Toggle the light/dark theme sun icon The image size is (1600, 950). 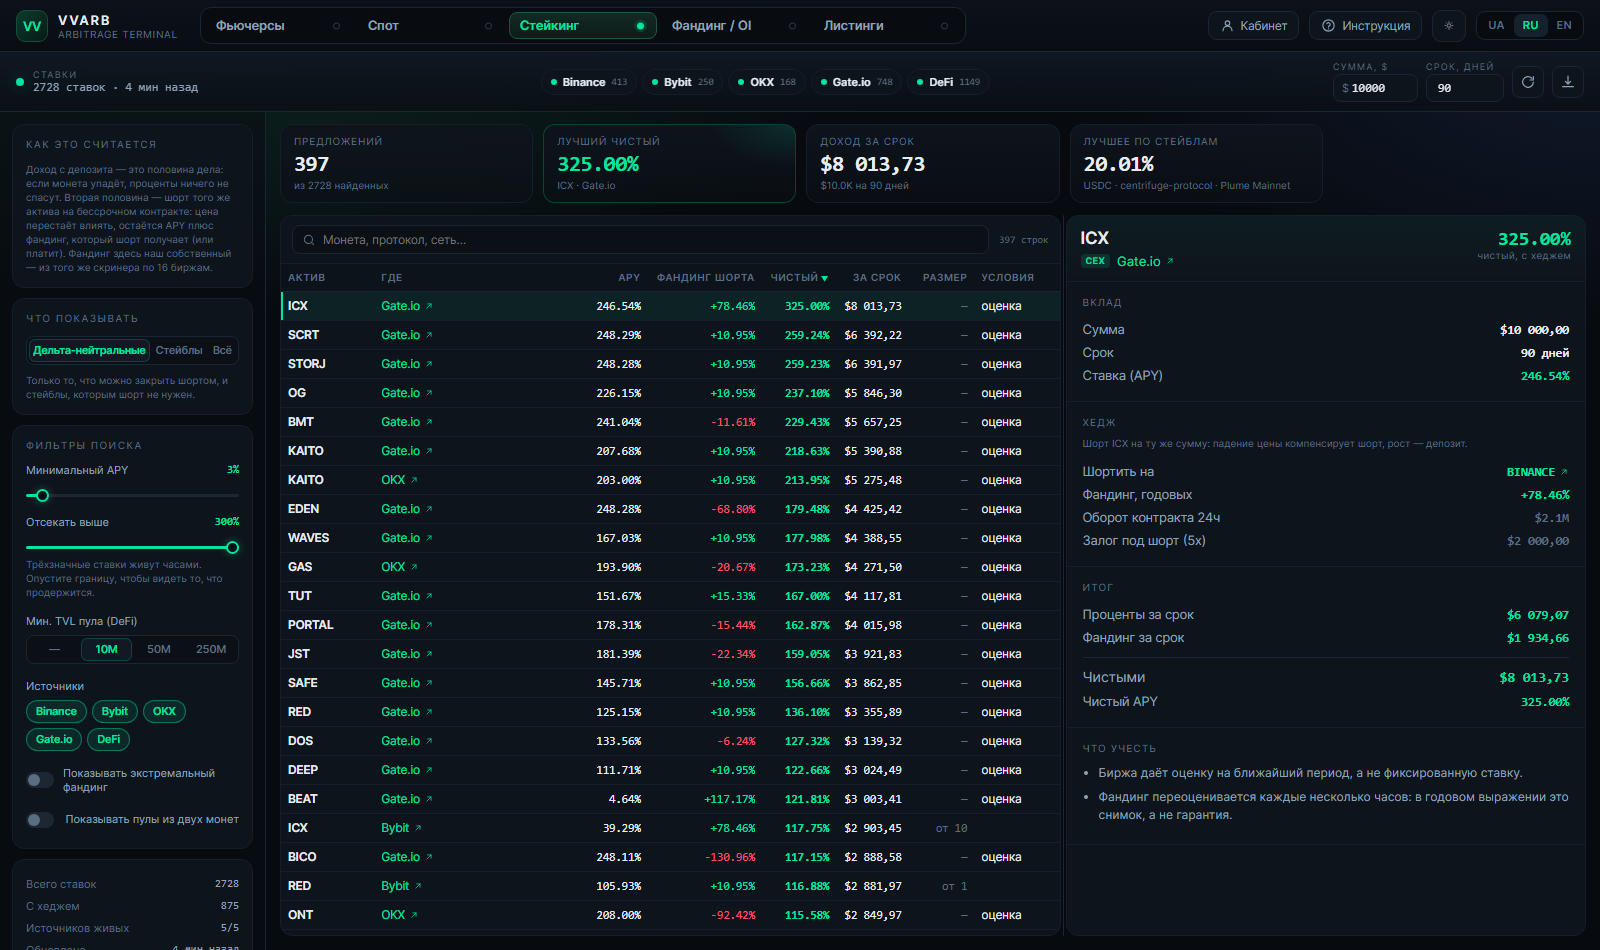pos(1449,26)
